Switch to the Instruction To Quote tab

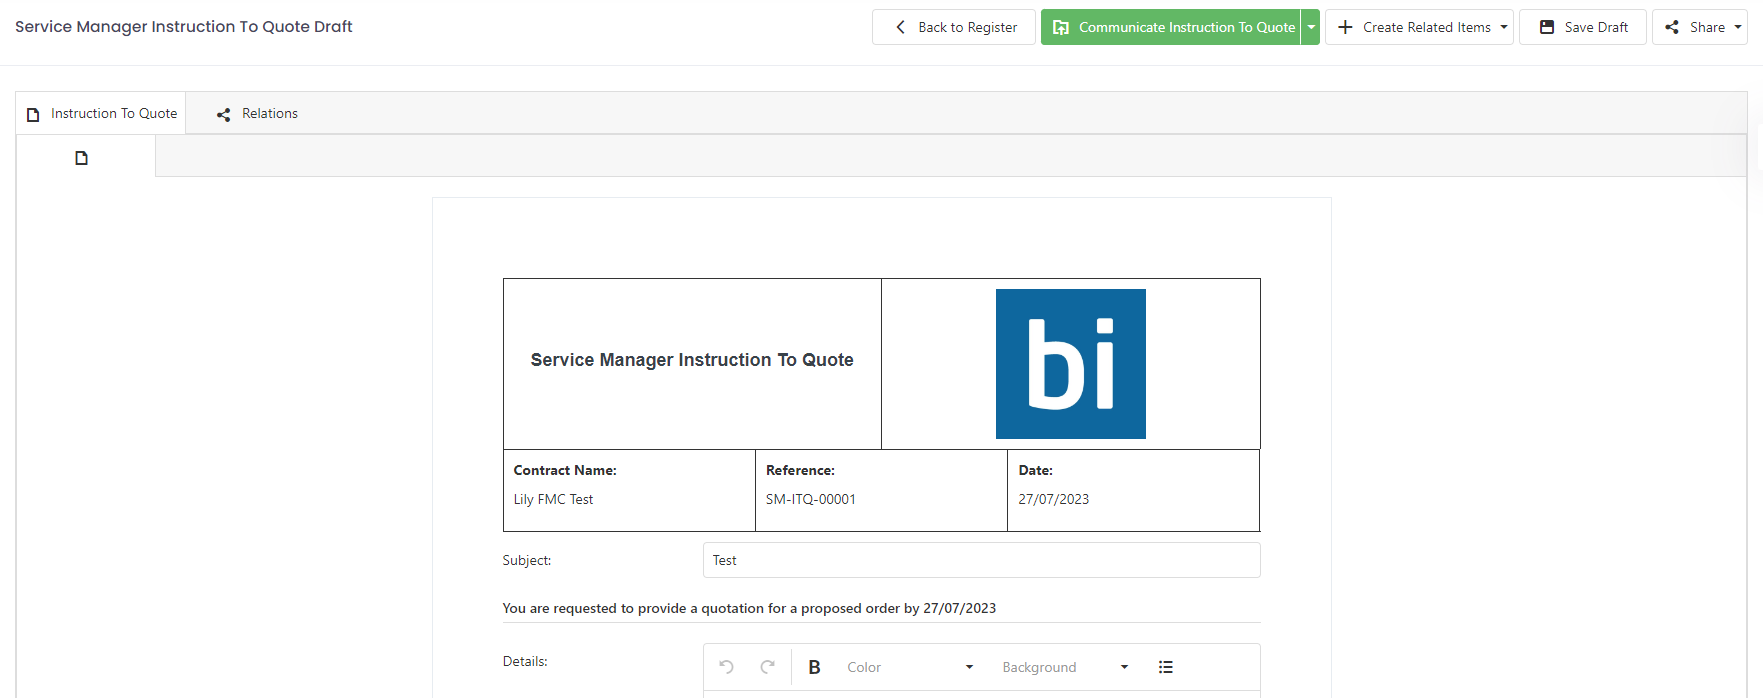pyautogui.click(x=101, y=114)
